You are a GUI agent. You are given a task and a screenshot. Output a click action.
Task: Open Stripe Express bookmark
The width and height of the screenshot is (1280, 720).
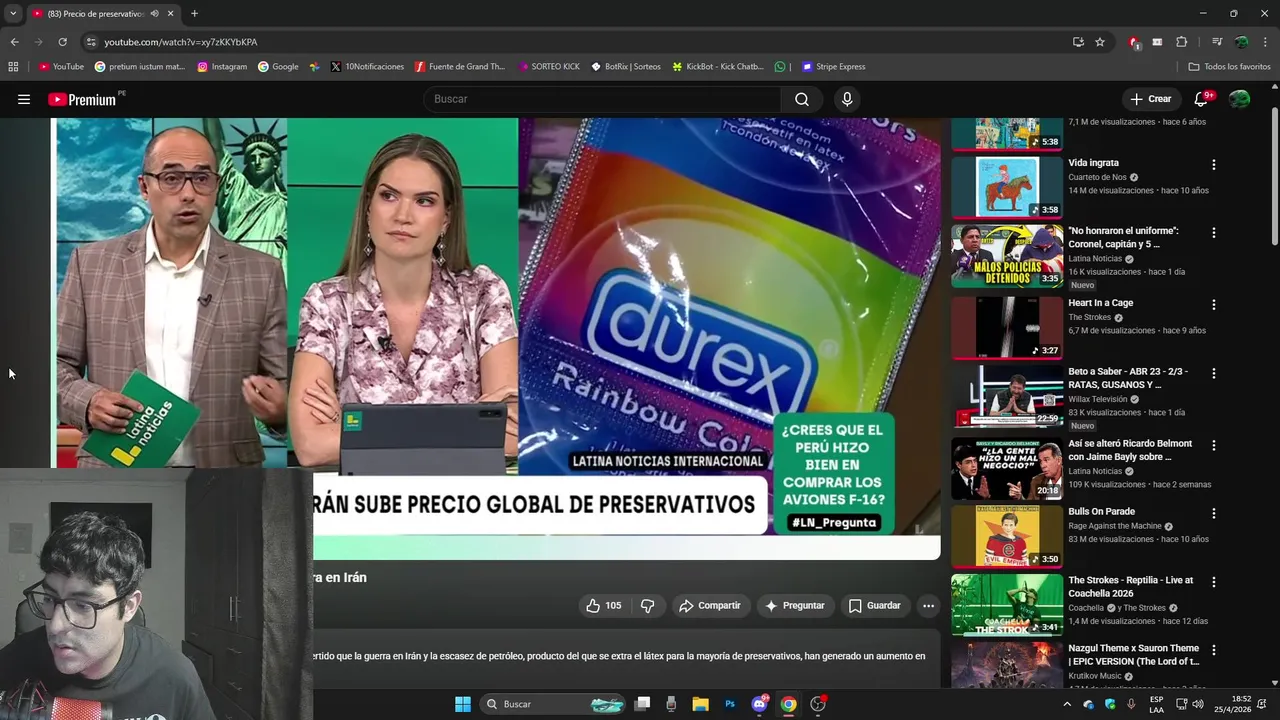tap(834, 67)
